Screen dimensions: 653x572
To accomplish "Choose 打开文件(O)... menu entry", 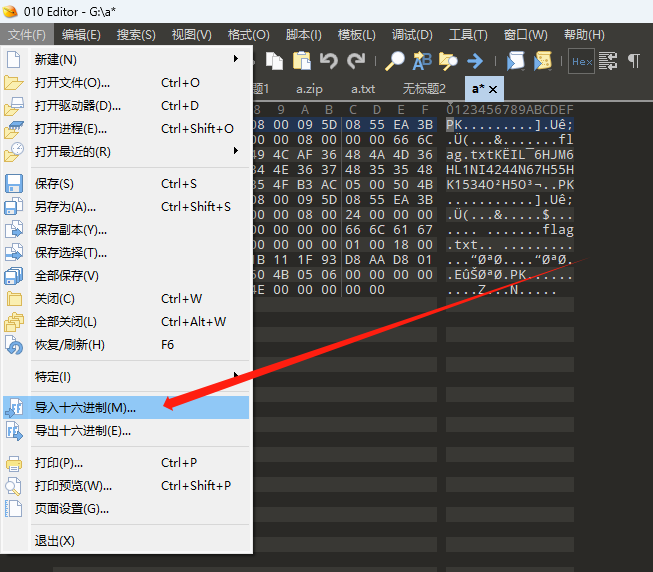I will tap(126, 83).
